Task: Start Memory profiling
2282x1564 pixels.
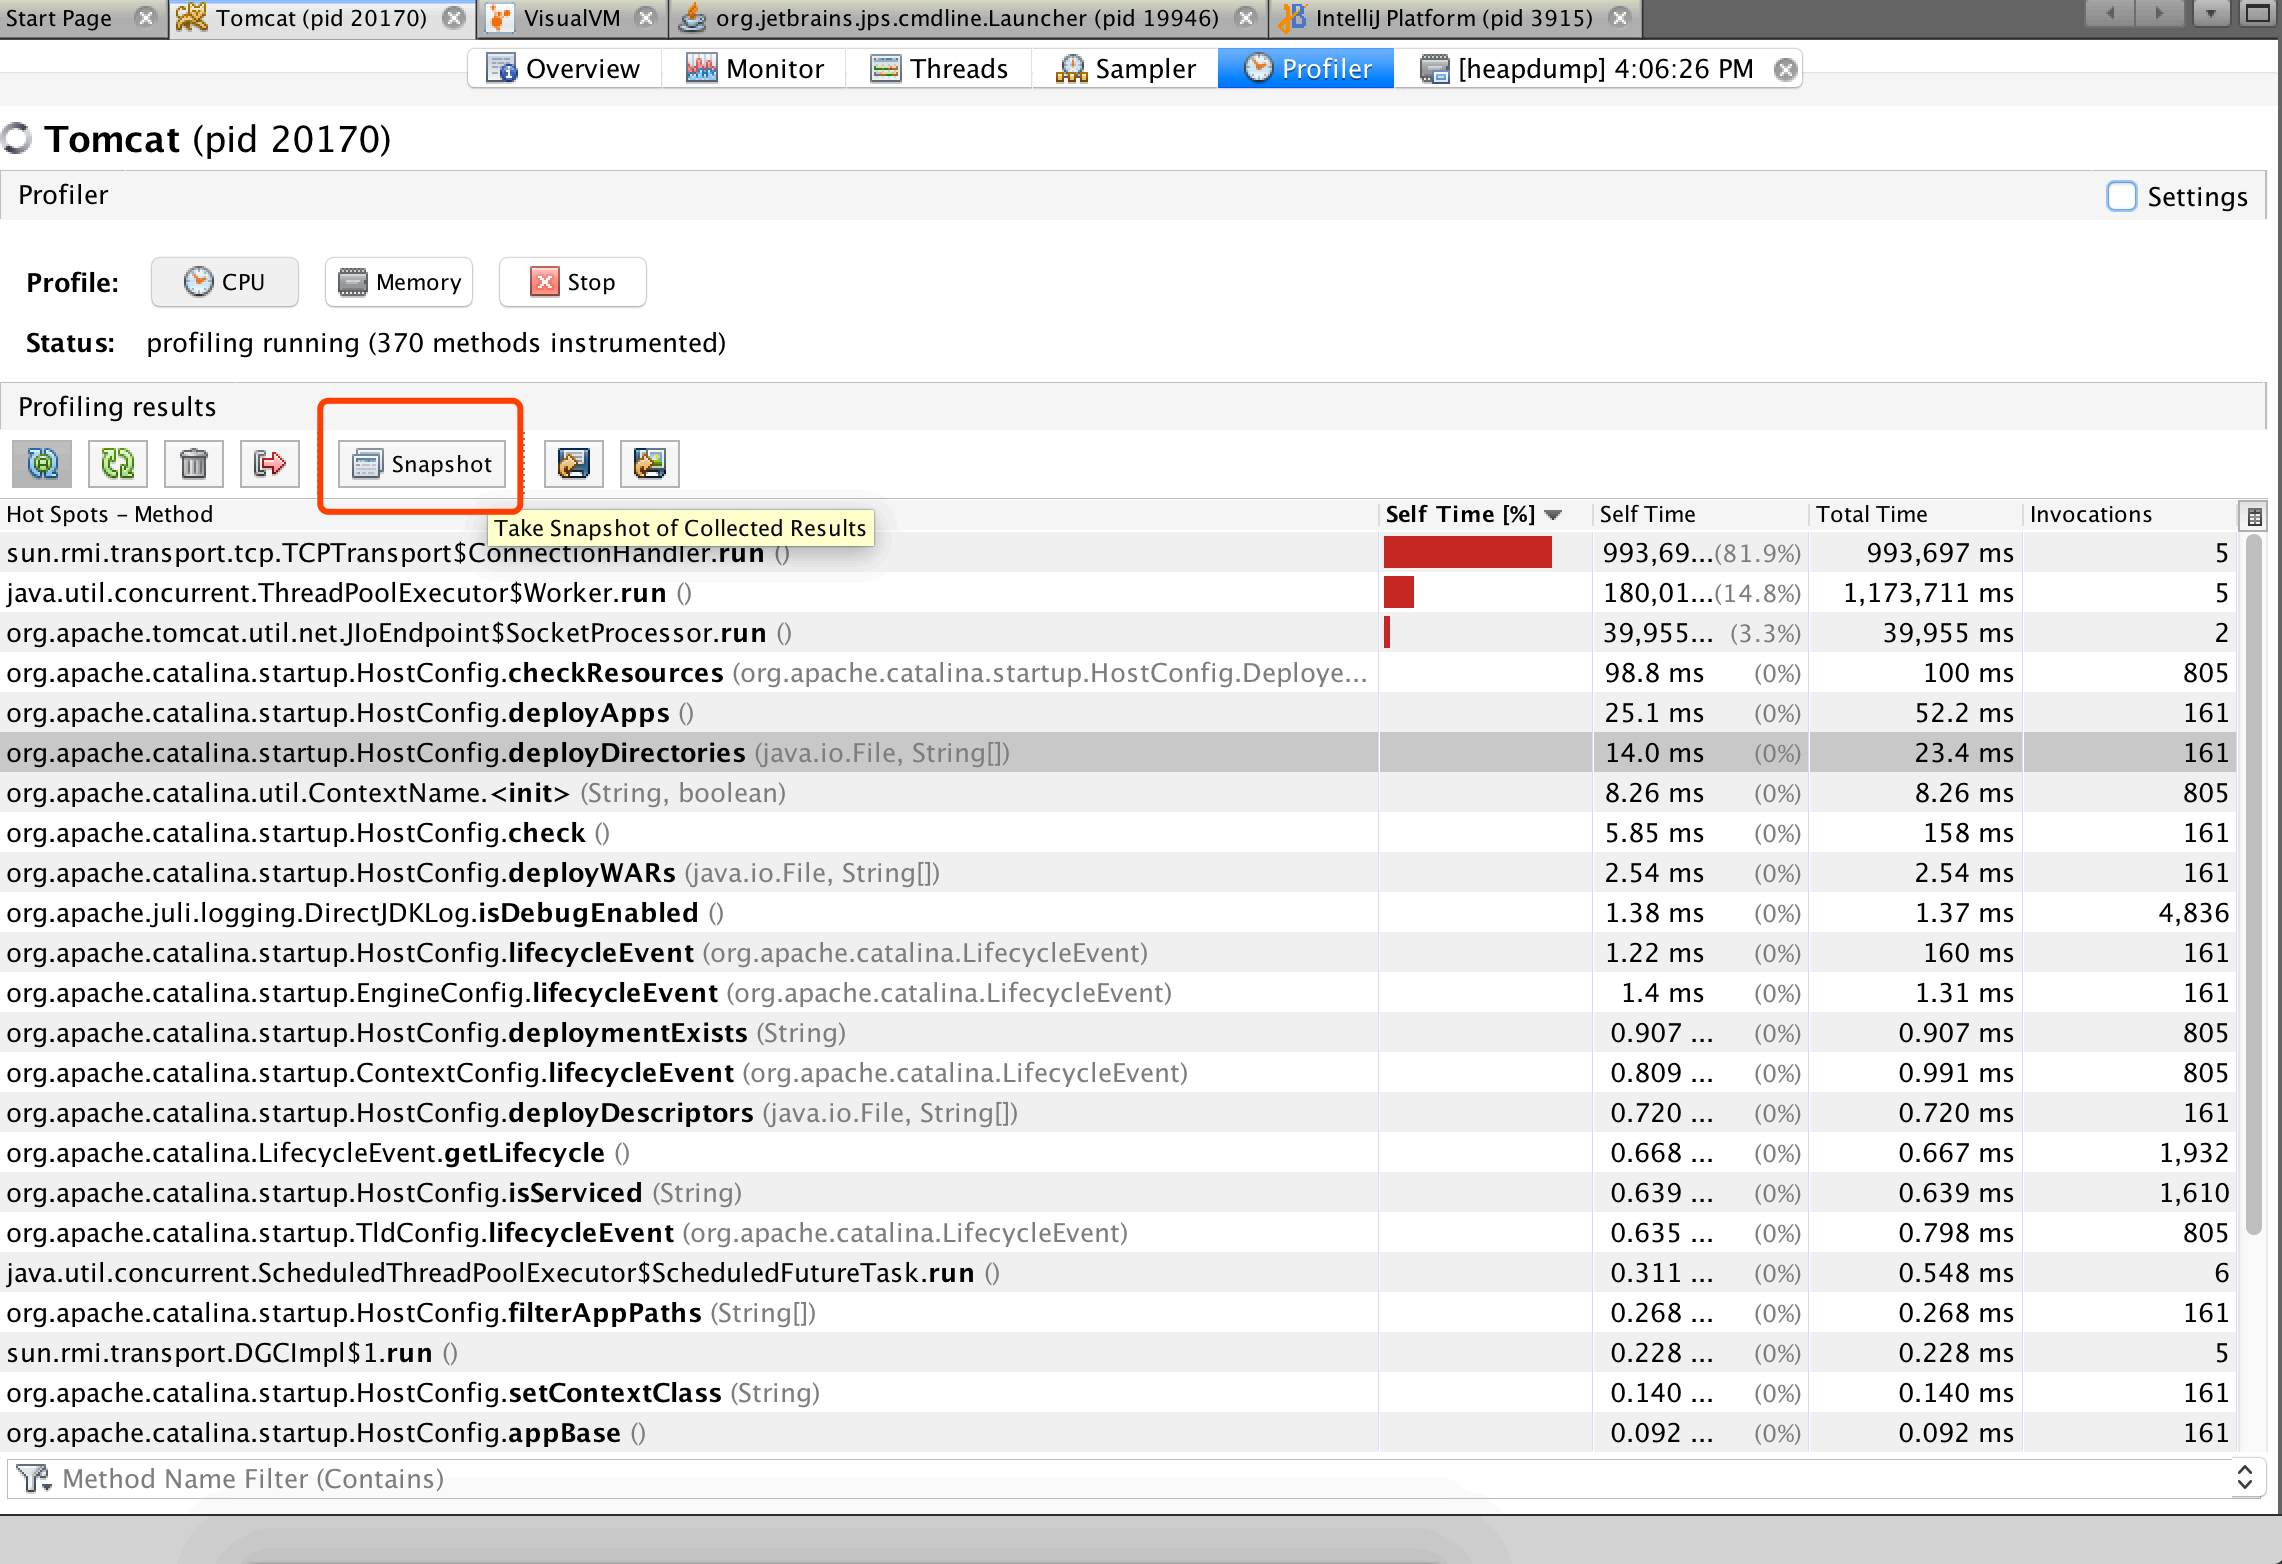Action: coord(399,282)
